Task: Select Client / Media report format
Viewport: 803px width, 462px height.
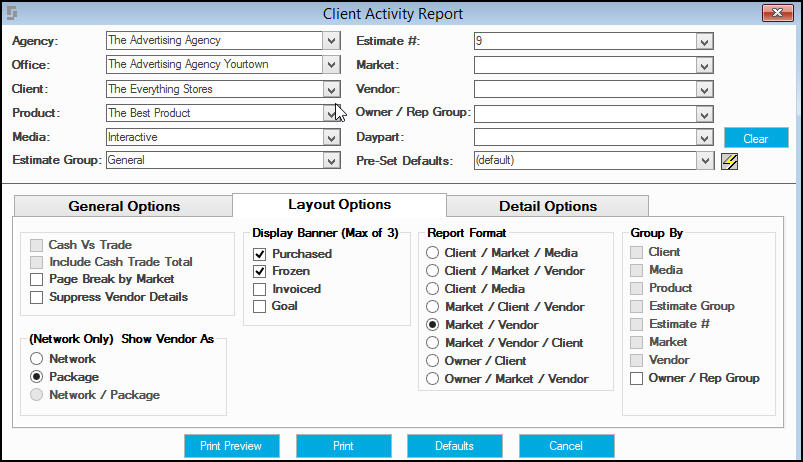Action: [x=433, y=289]
